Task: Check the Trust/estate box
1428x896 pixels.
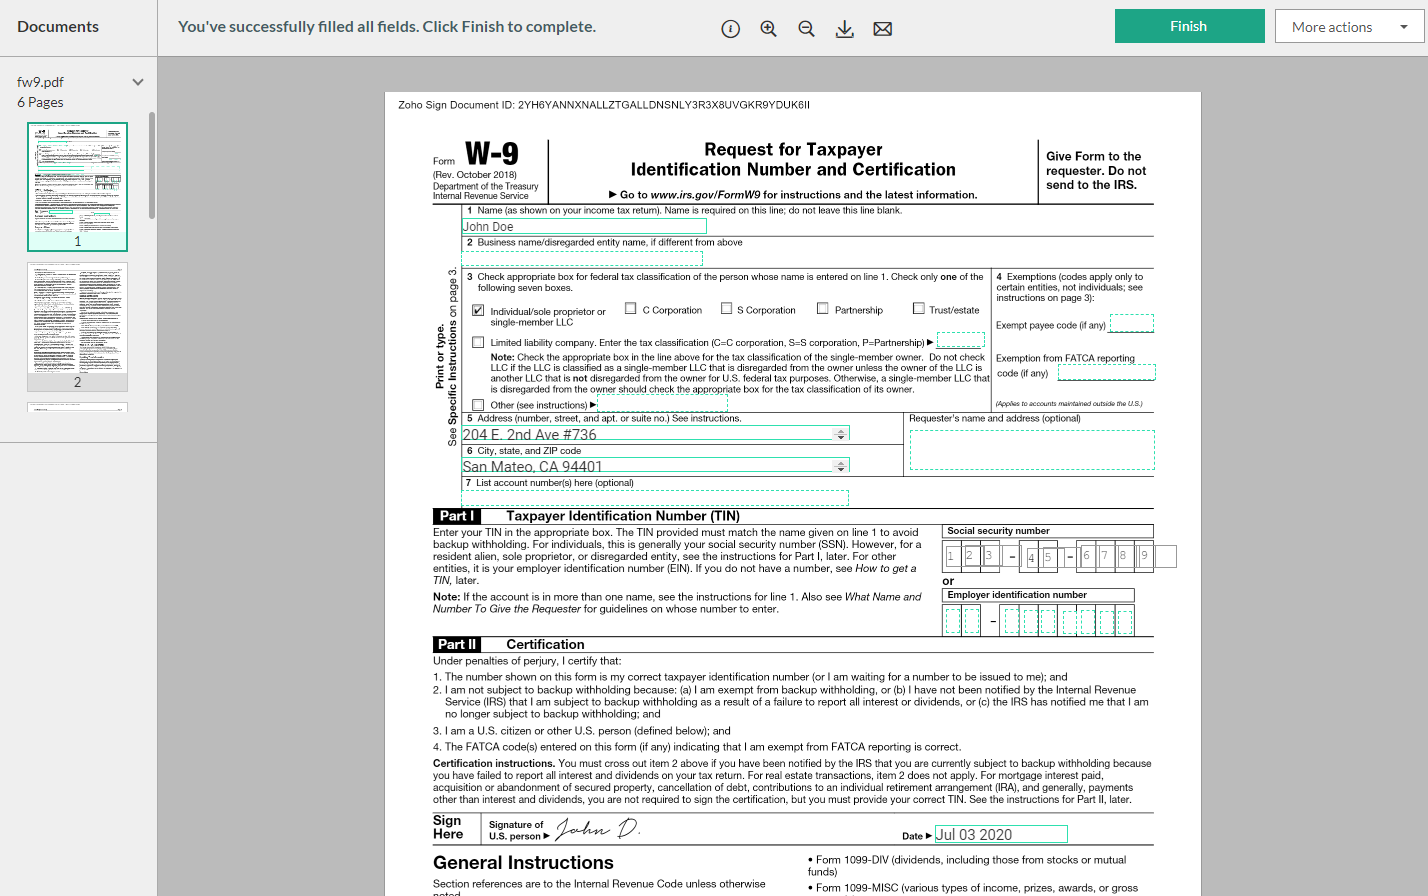Action: point(918,309)
